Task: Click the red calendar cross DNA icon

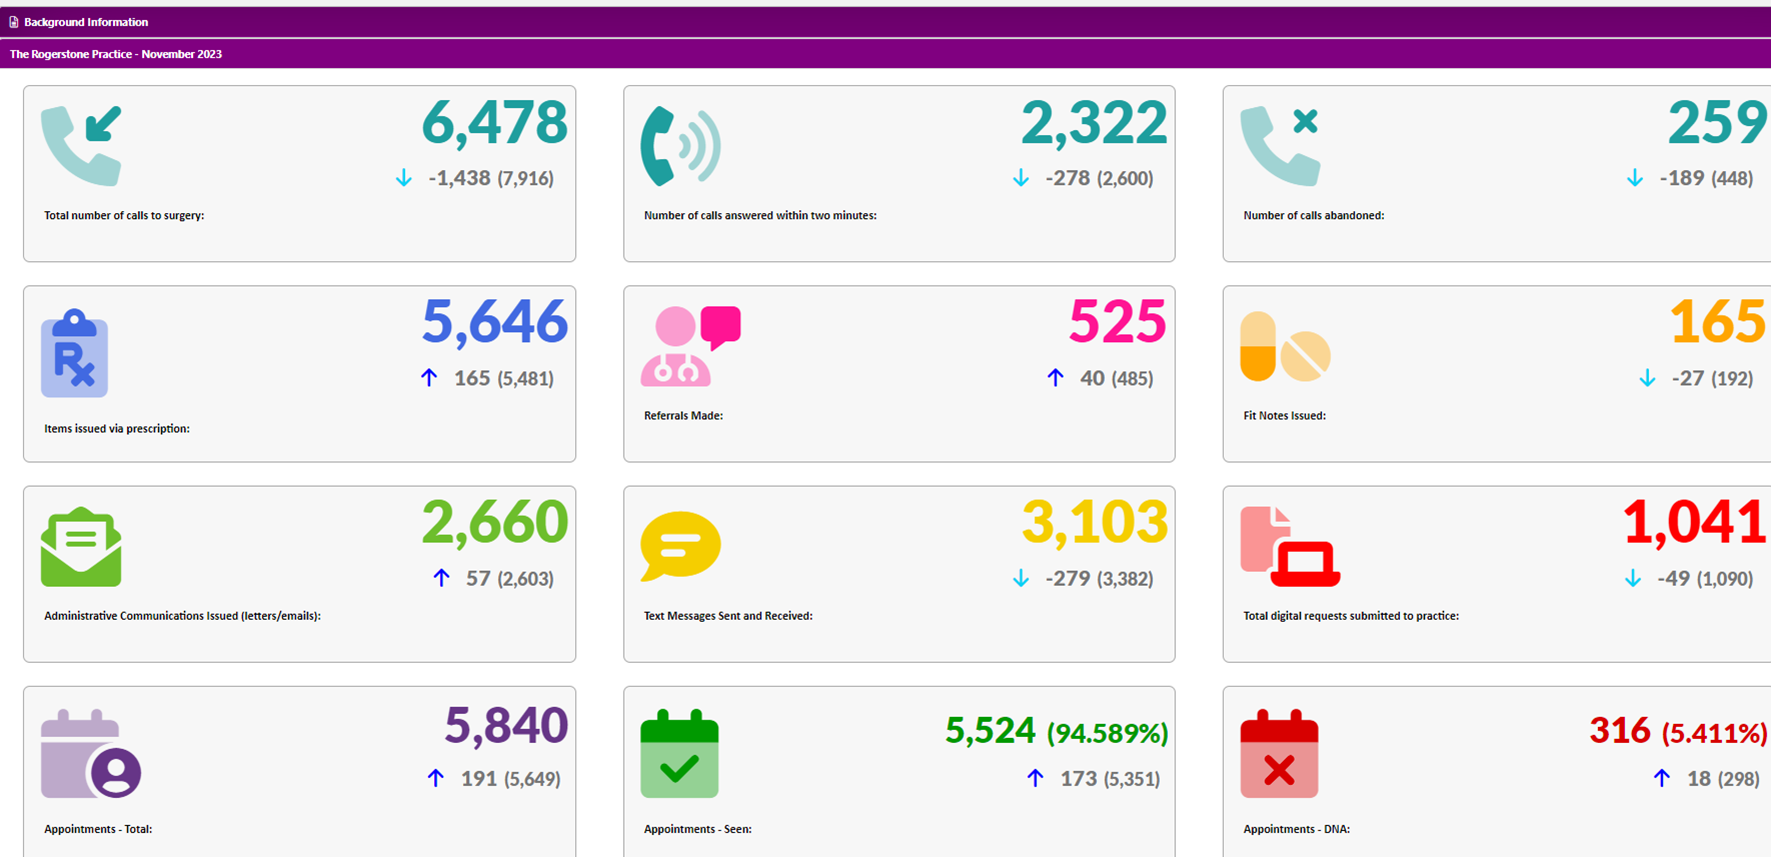Action: click(1279, 754)
